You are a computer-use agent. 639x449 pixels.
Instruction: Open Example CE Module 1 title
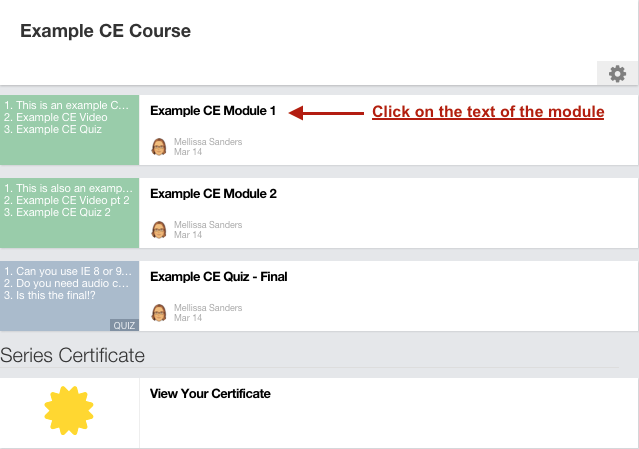pyautogui.click(x=213, y=111)
